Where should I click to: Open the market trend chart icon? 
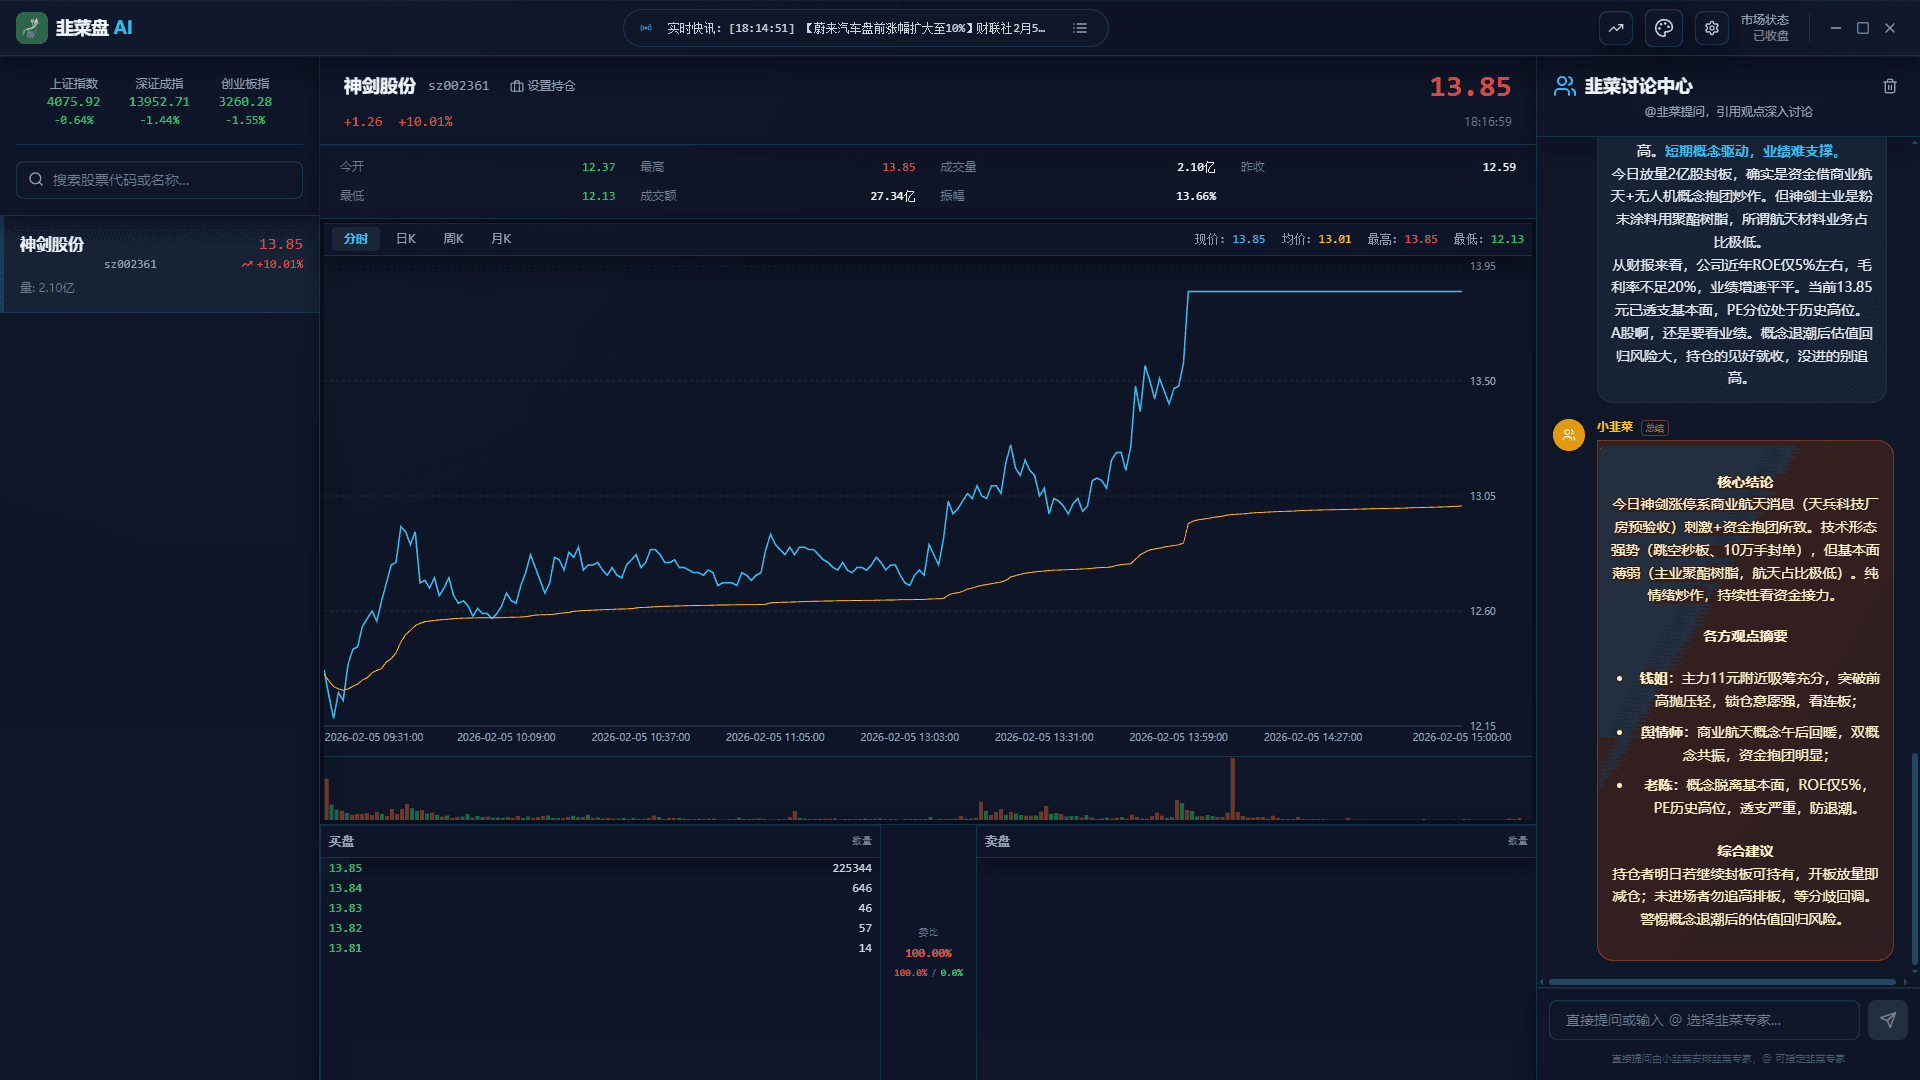click(1616, 28)
